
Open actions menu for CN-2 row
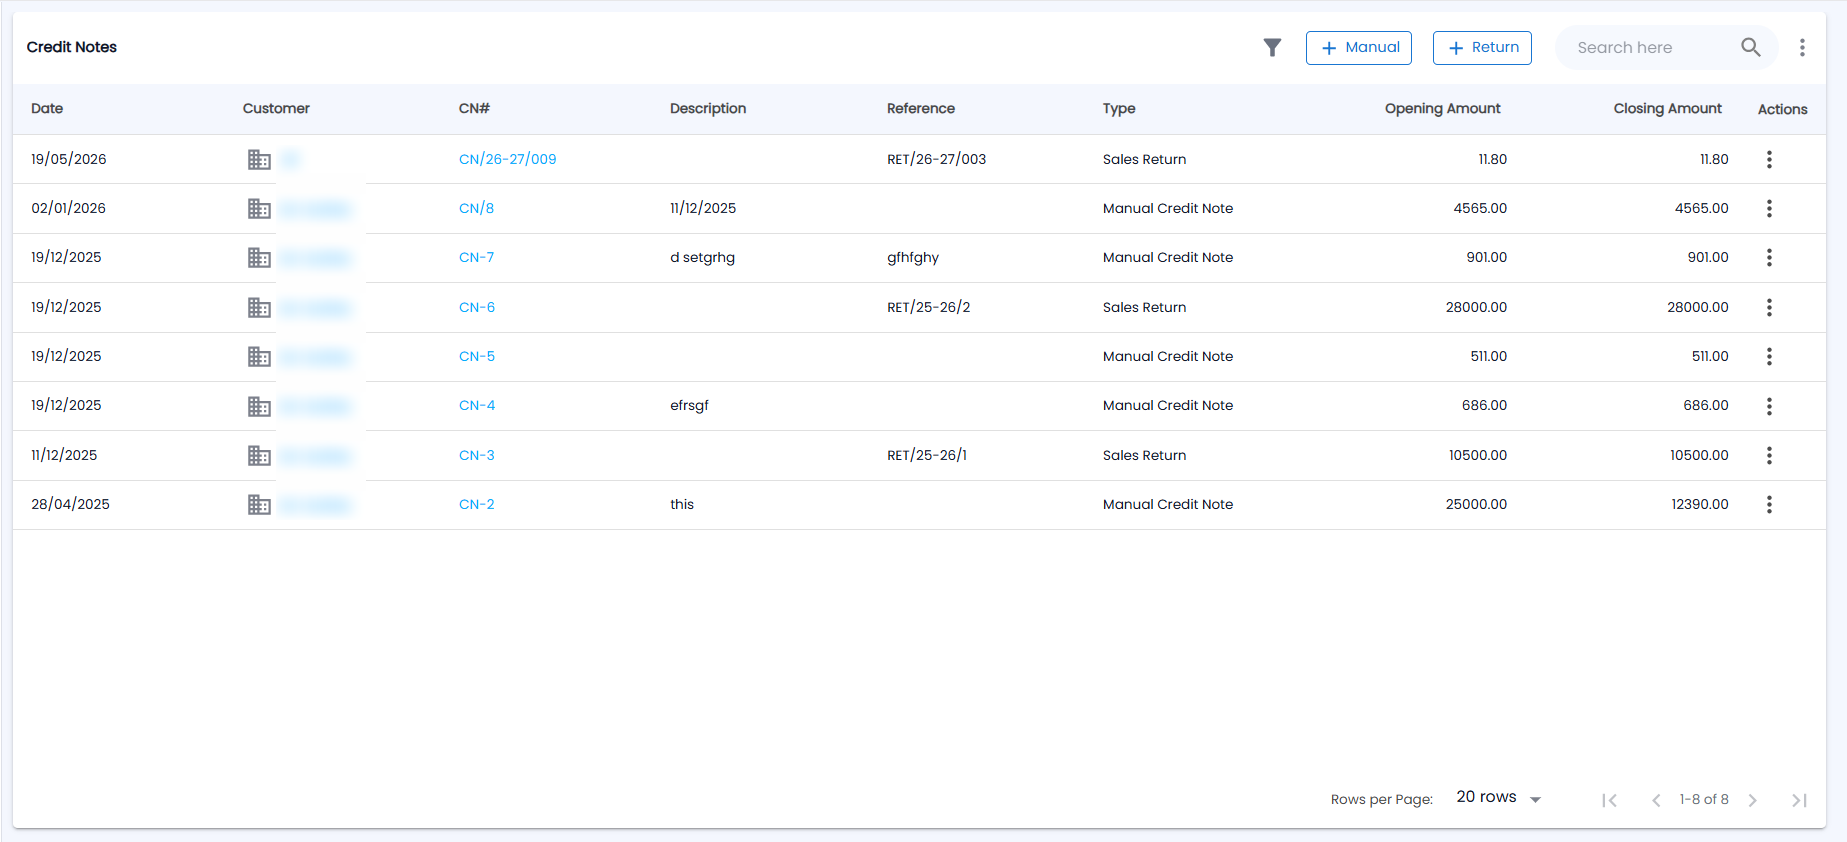[1769, 504]
